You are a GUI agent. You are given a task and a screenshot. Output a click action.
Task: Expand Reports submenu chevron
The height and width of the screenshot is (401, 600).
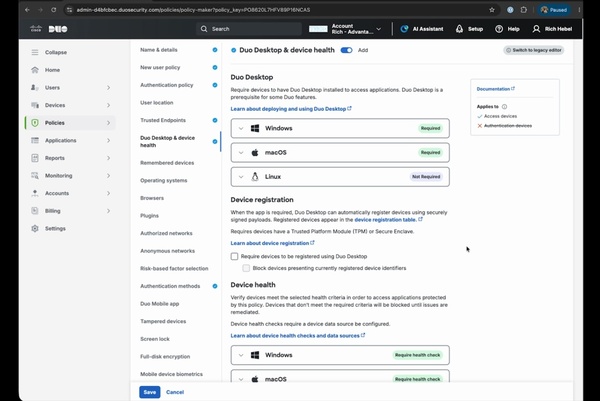pyautogui.click(x=108, y=158)
